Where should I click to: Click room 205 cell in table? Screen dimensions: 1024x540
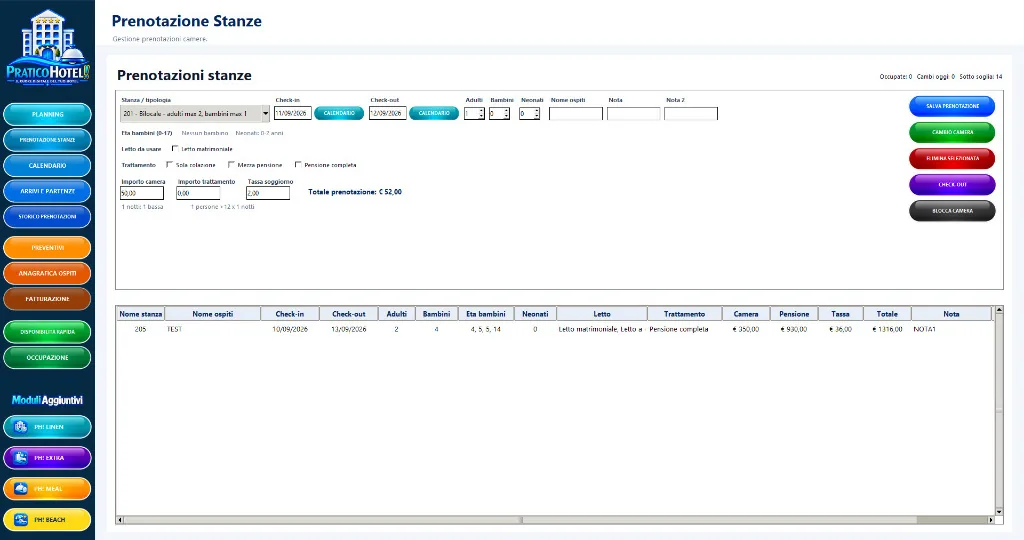pyautogui.click(x=140, y=329)
